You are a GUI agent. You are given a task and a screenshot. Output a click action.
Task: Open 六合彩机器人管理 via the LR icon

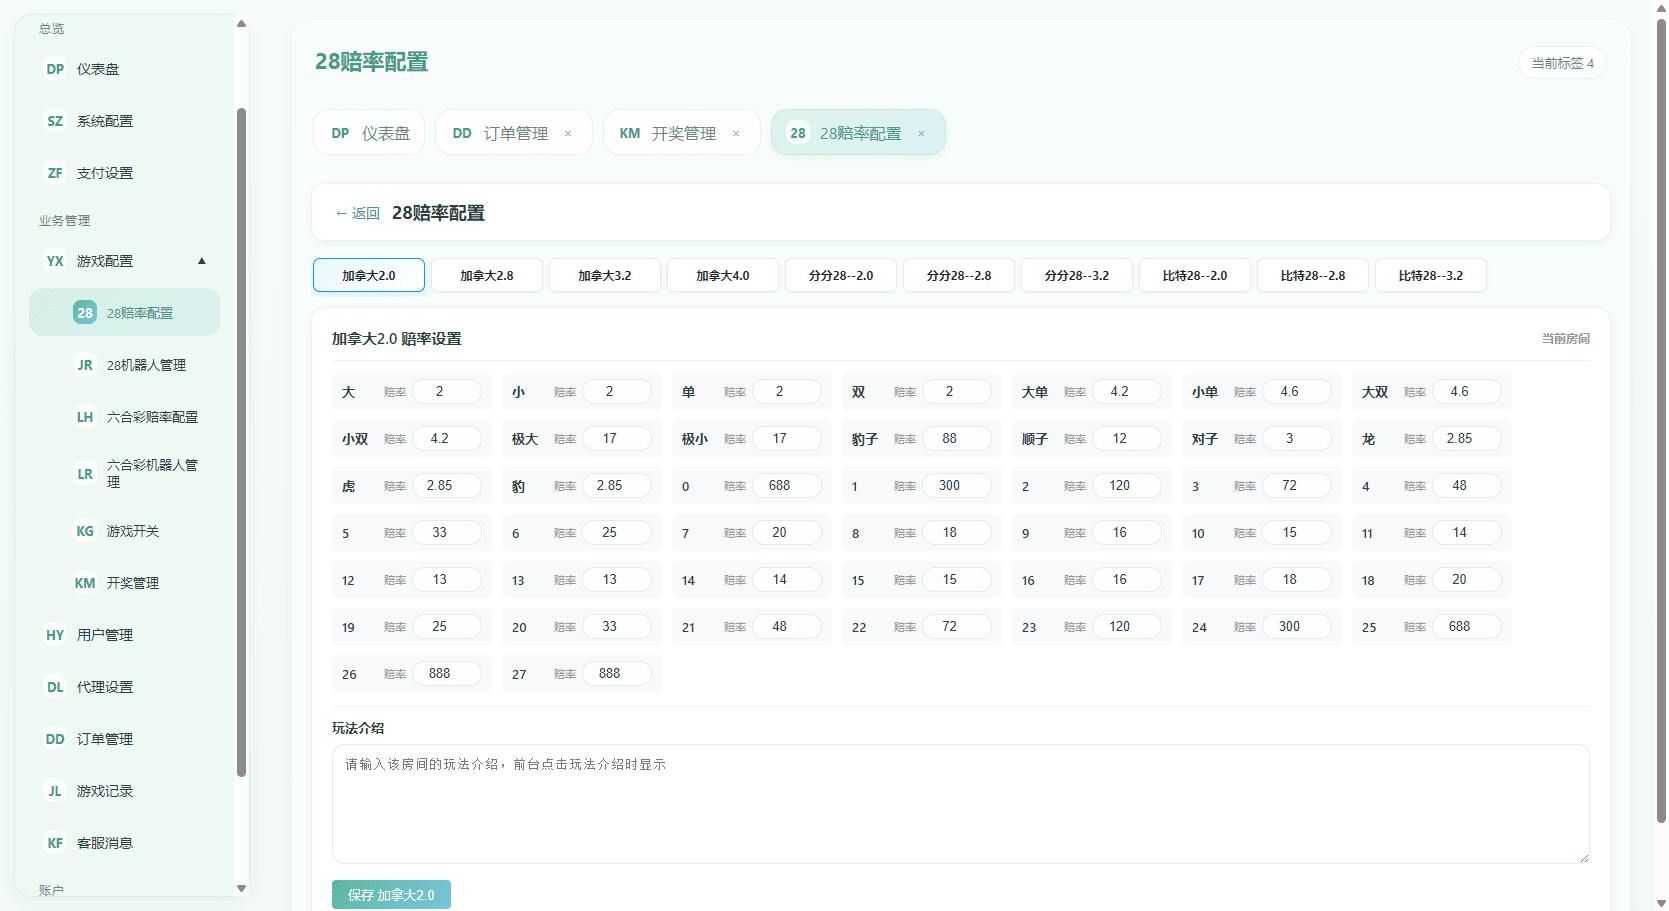[x=85, y=474]
